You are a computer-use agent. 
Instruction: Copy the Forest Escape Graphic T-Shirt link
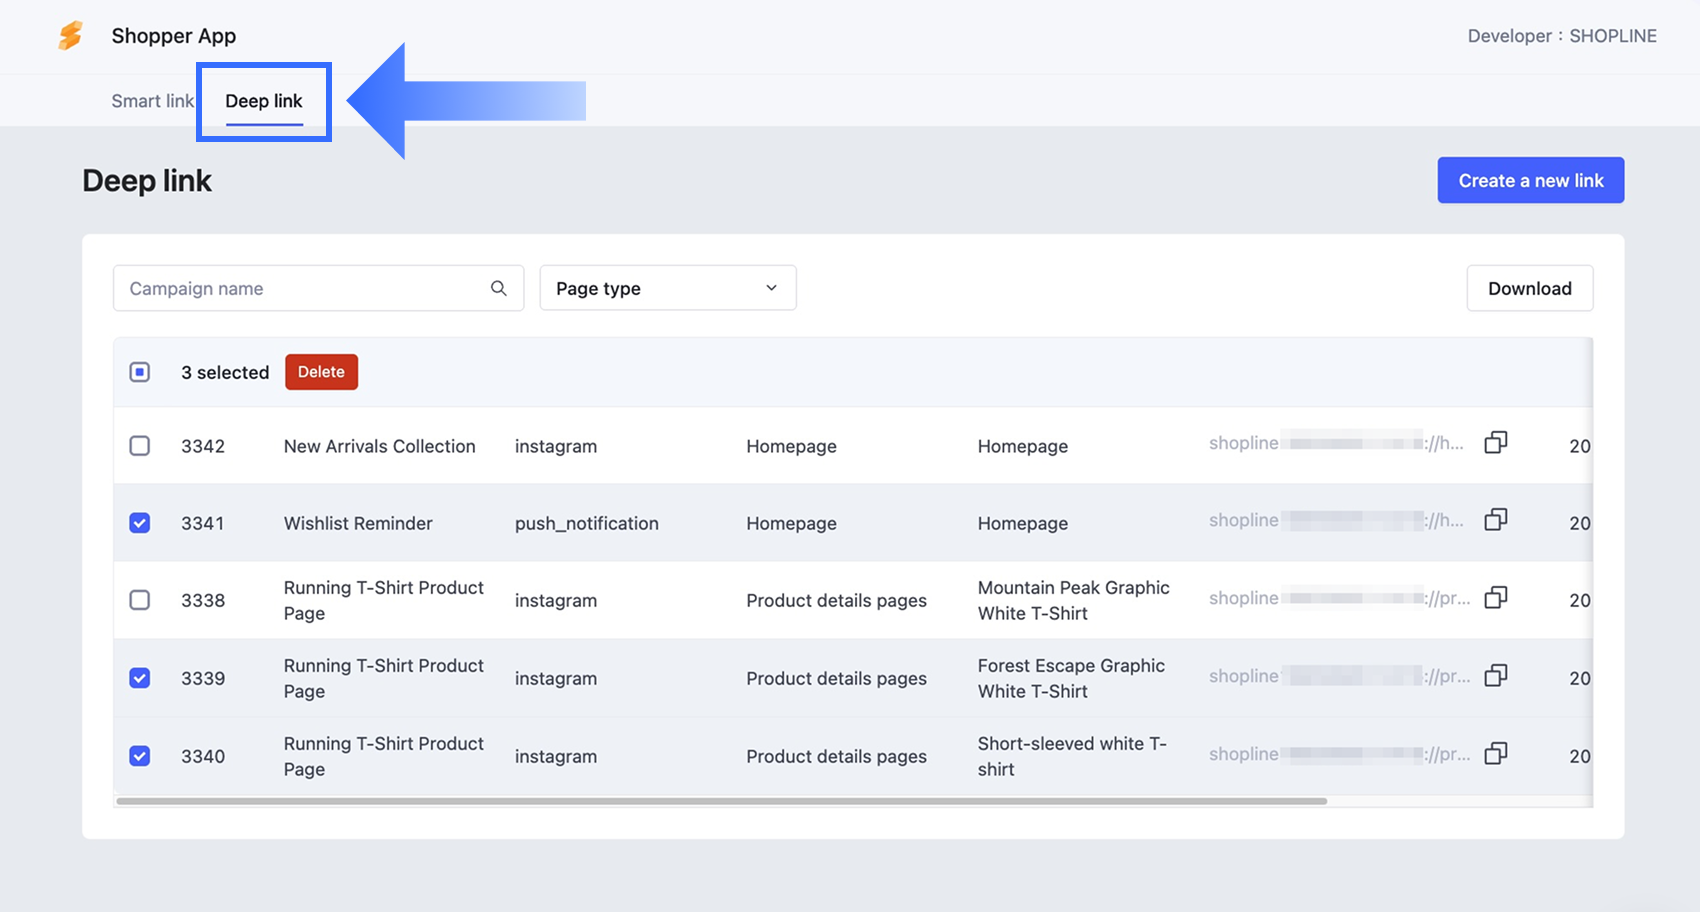click(x=1496, y=675)
